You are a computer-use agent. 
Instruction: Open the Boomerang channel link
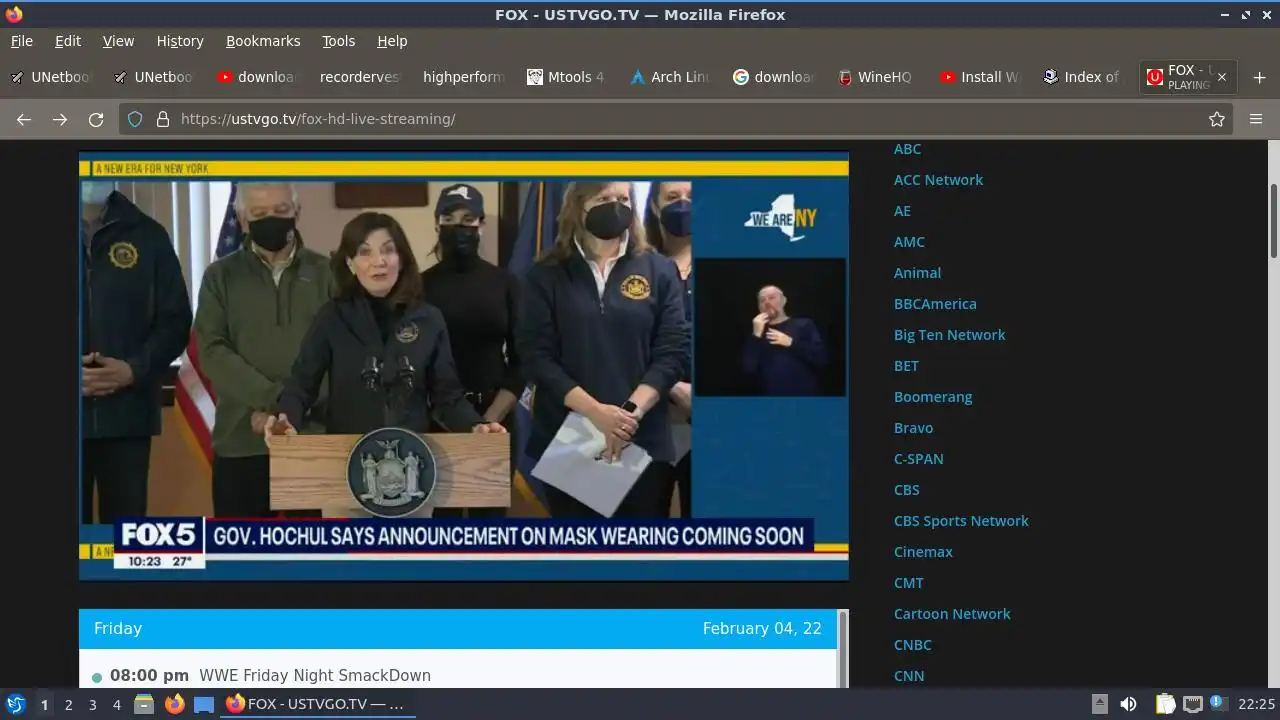[x=933, y=397]
